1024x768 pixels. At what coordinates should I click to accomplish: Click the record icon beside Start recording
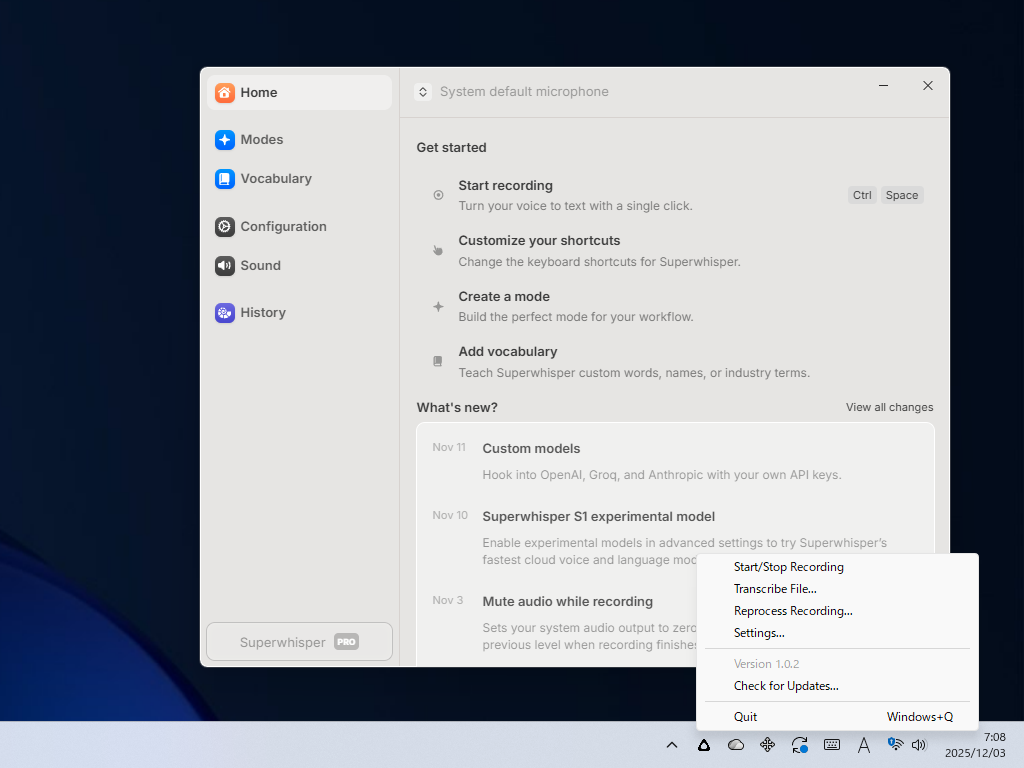[x=438, y=195]
